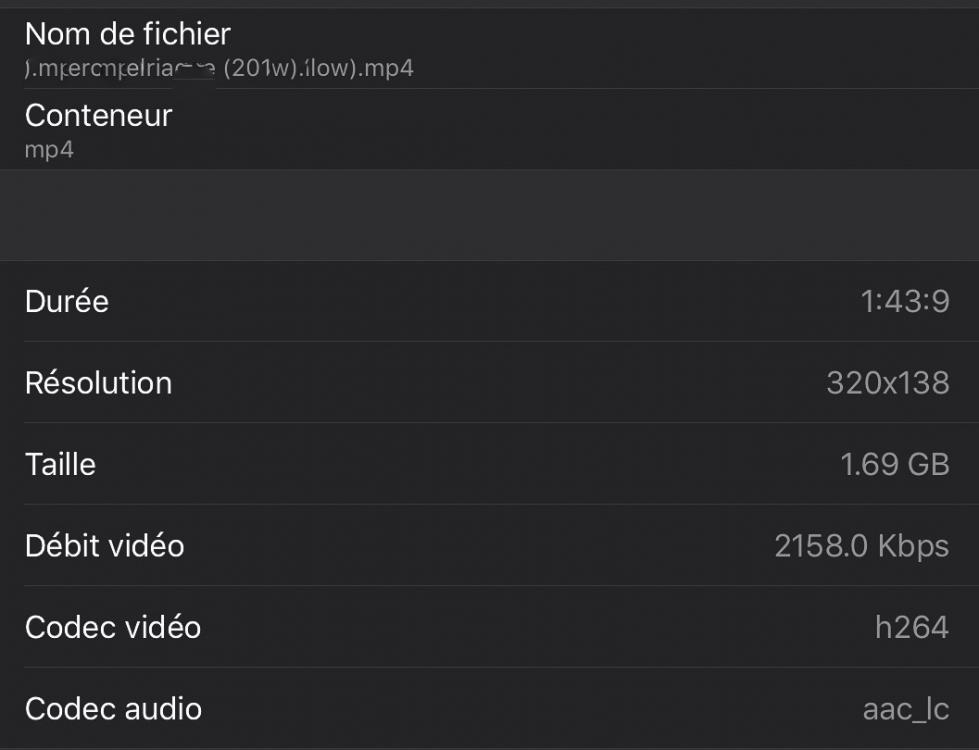
Task: Click the Débit vidéo label
Action: tap(105, 546)
